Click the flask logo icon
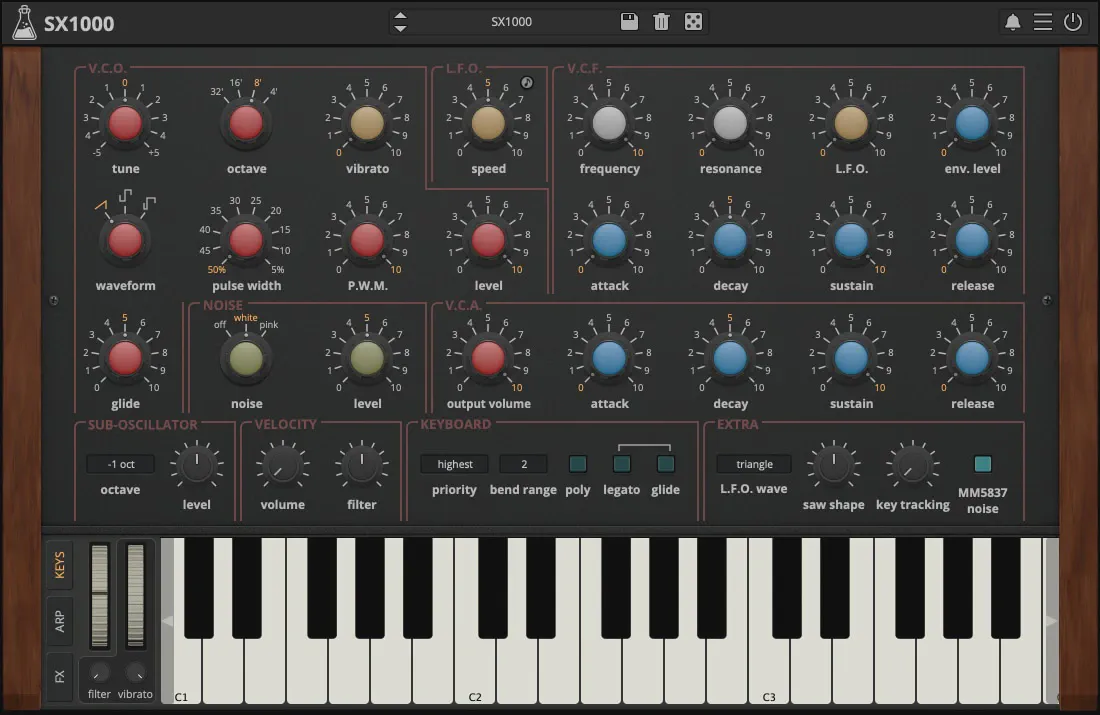The height and width of the screenshot is (715, 1100). [24, 23]
